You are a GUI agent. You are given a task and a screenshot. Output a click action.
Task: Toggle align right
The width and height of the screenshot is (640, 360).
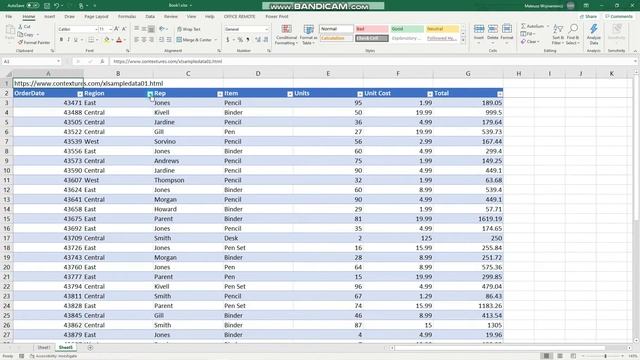(151, 40)
